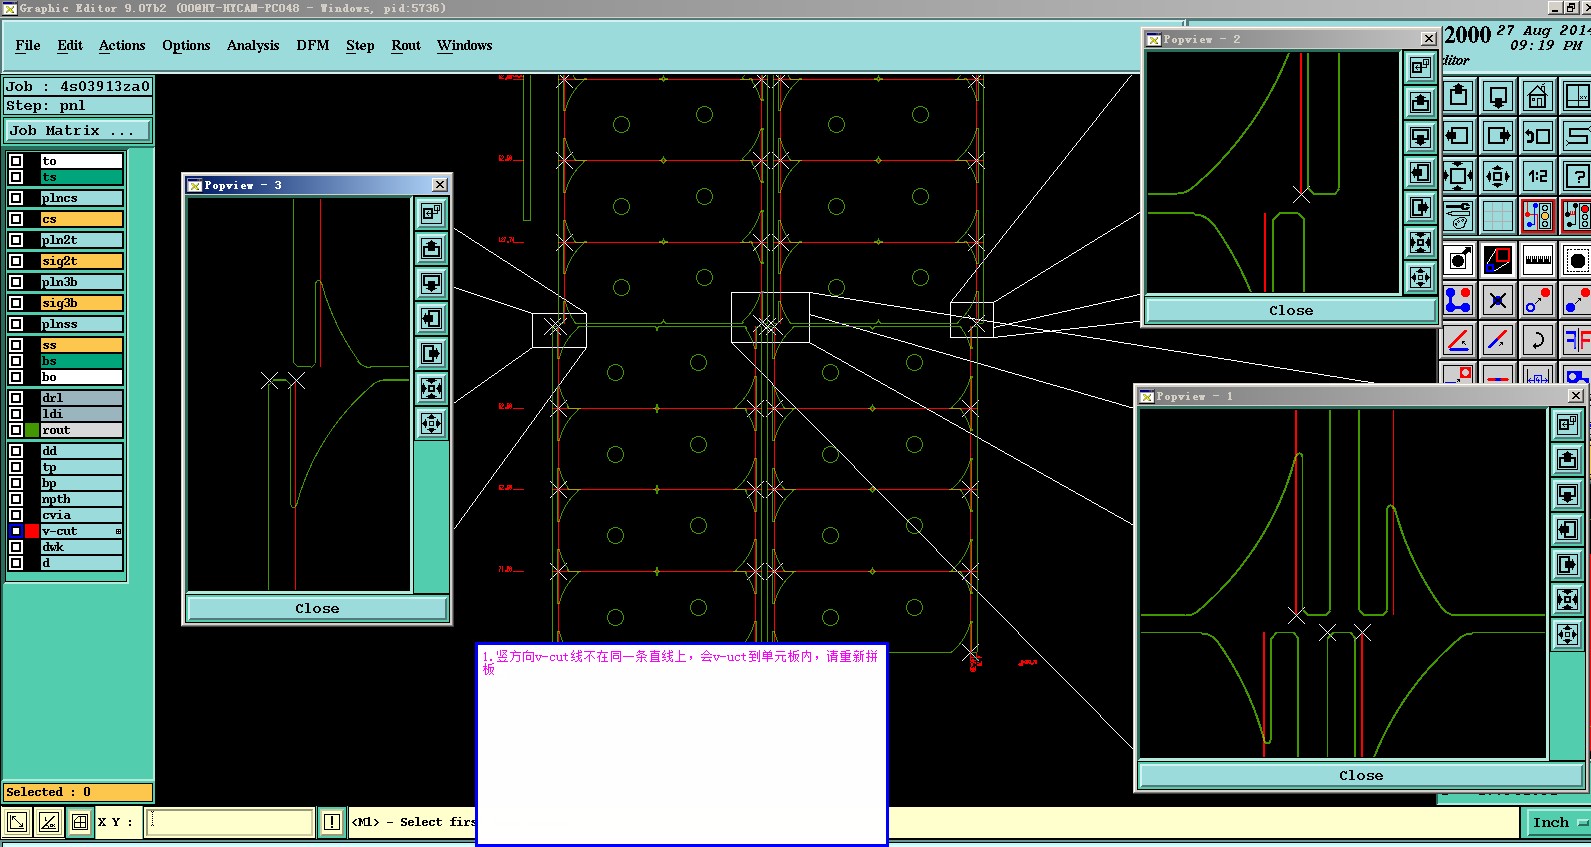Toggle the 'dwk' layer checkbox
This screenshot has height=847, width=1591.
tap(16, 547)
